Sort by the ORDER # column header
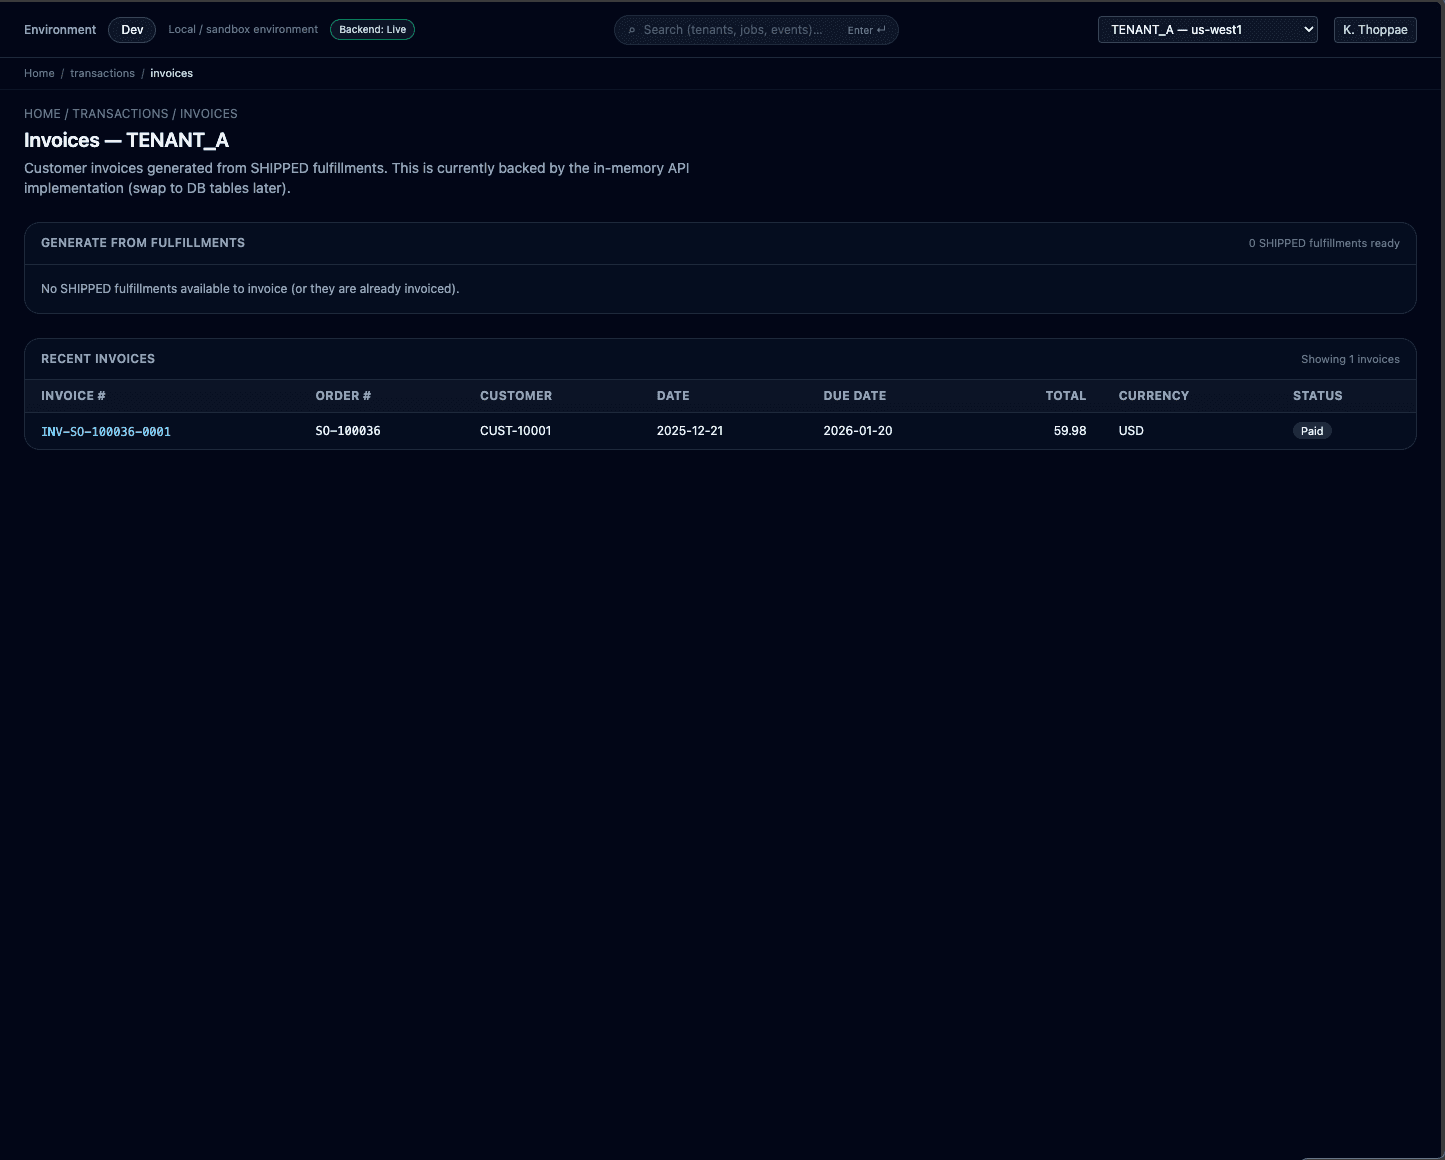 (343, 396)
